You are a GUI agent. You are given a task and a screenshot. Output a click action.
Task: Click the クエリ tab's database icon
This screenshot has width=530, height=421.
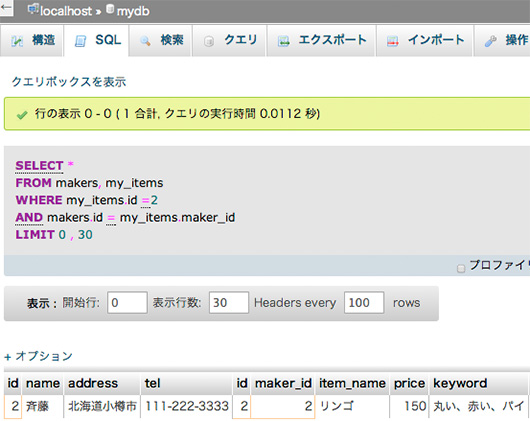(209, 42)
